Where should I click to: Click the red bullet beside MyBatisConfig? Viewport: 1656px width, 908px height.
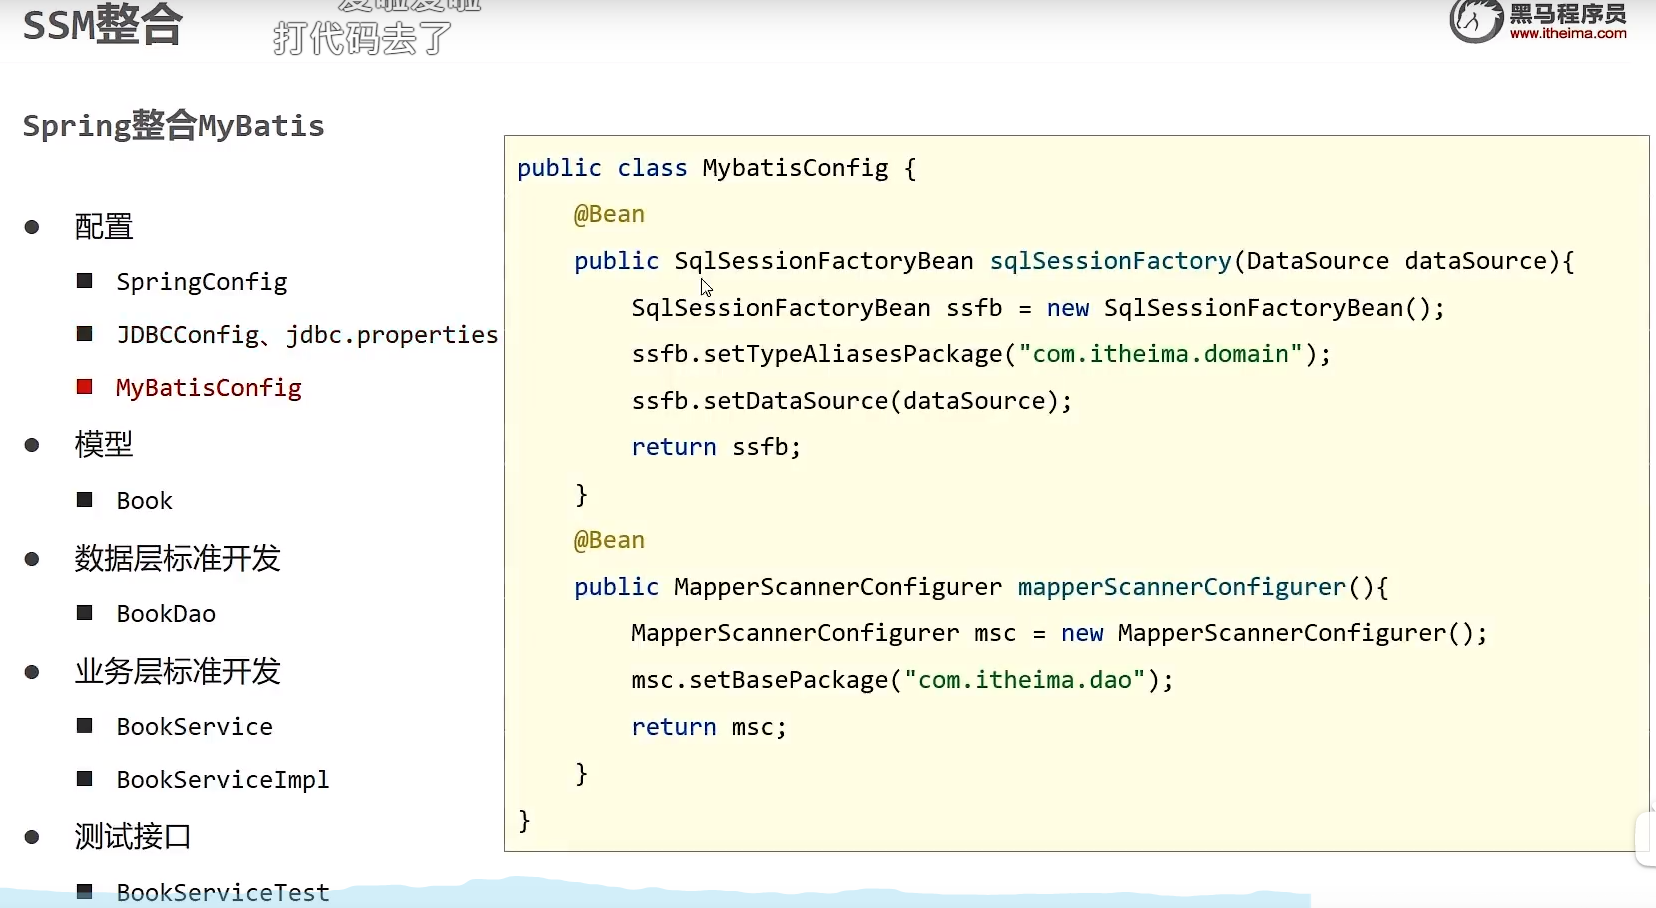pyautogui.click(x=85, y=387)
